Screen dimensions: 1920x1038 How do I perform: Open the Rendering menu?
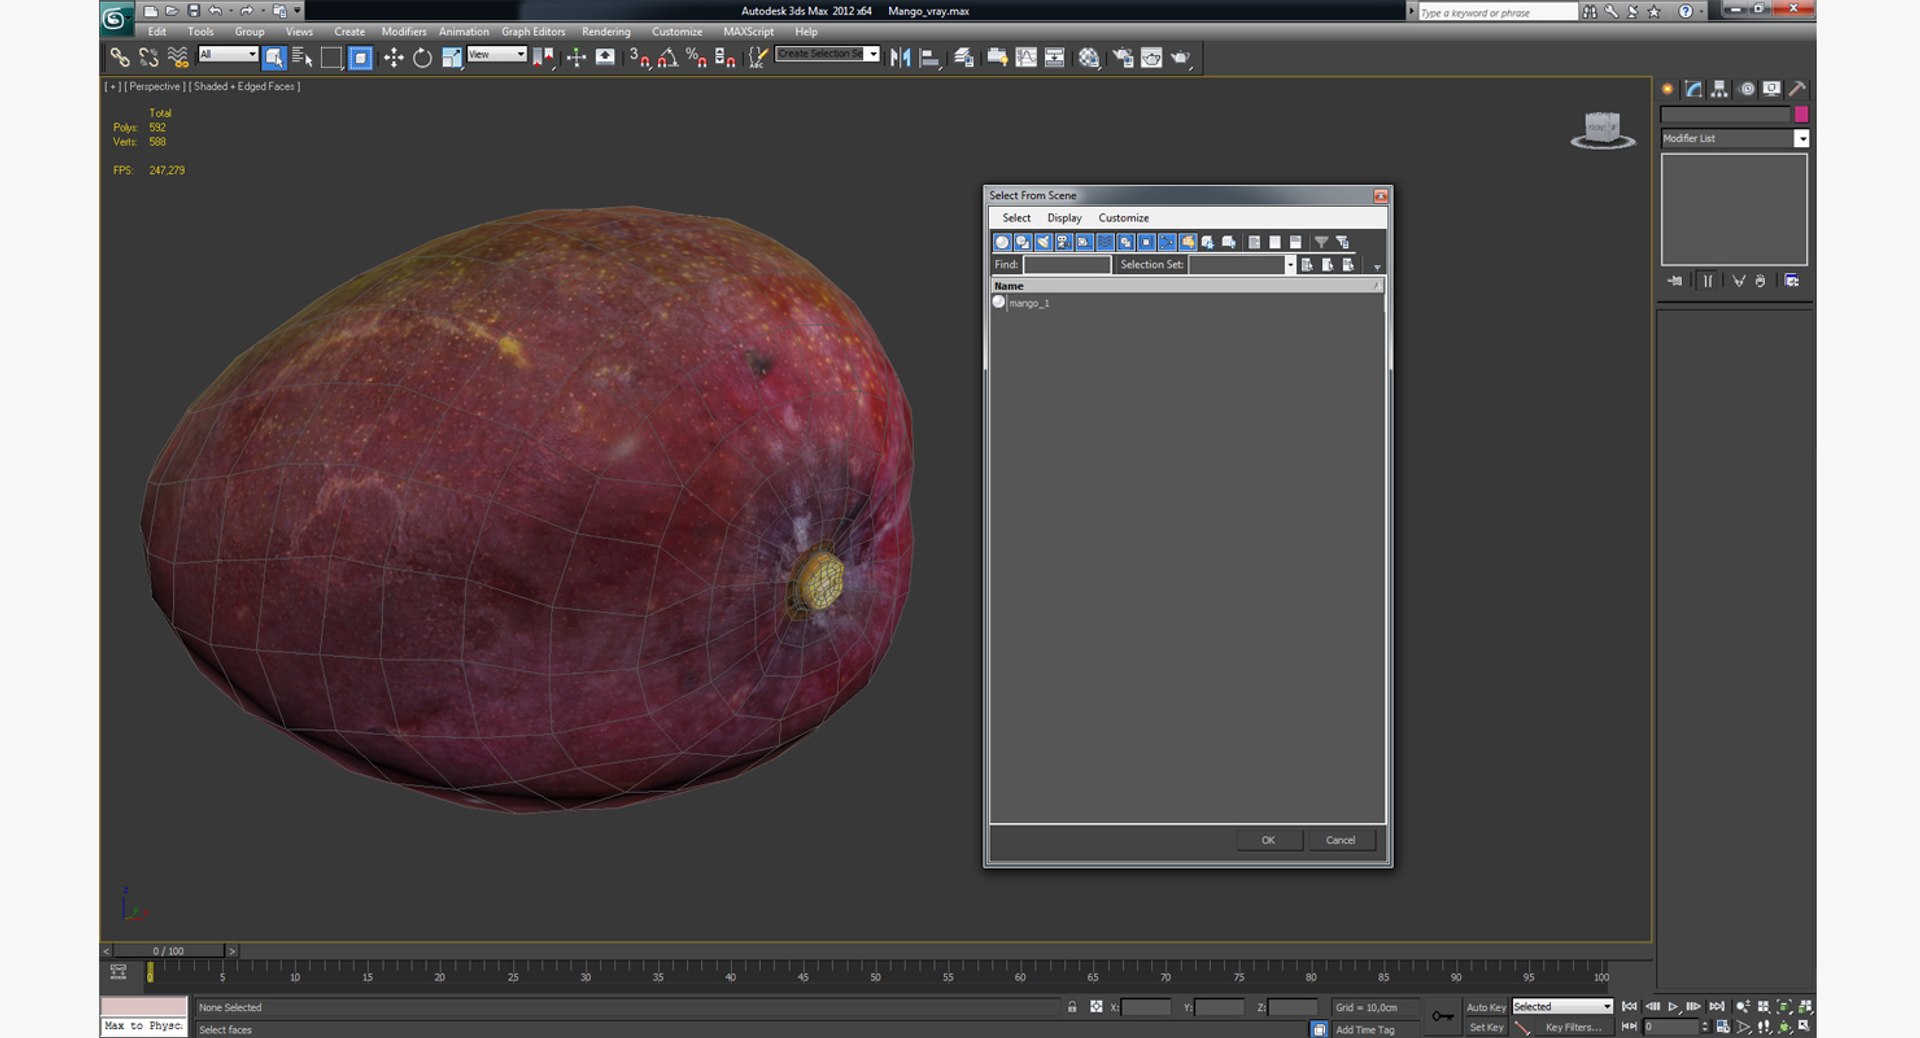pyautogui.click(x=606, y=32)
